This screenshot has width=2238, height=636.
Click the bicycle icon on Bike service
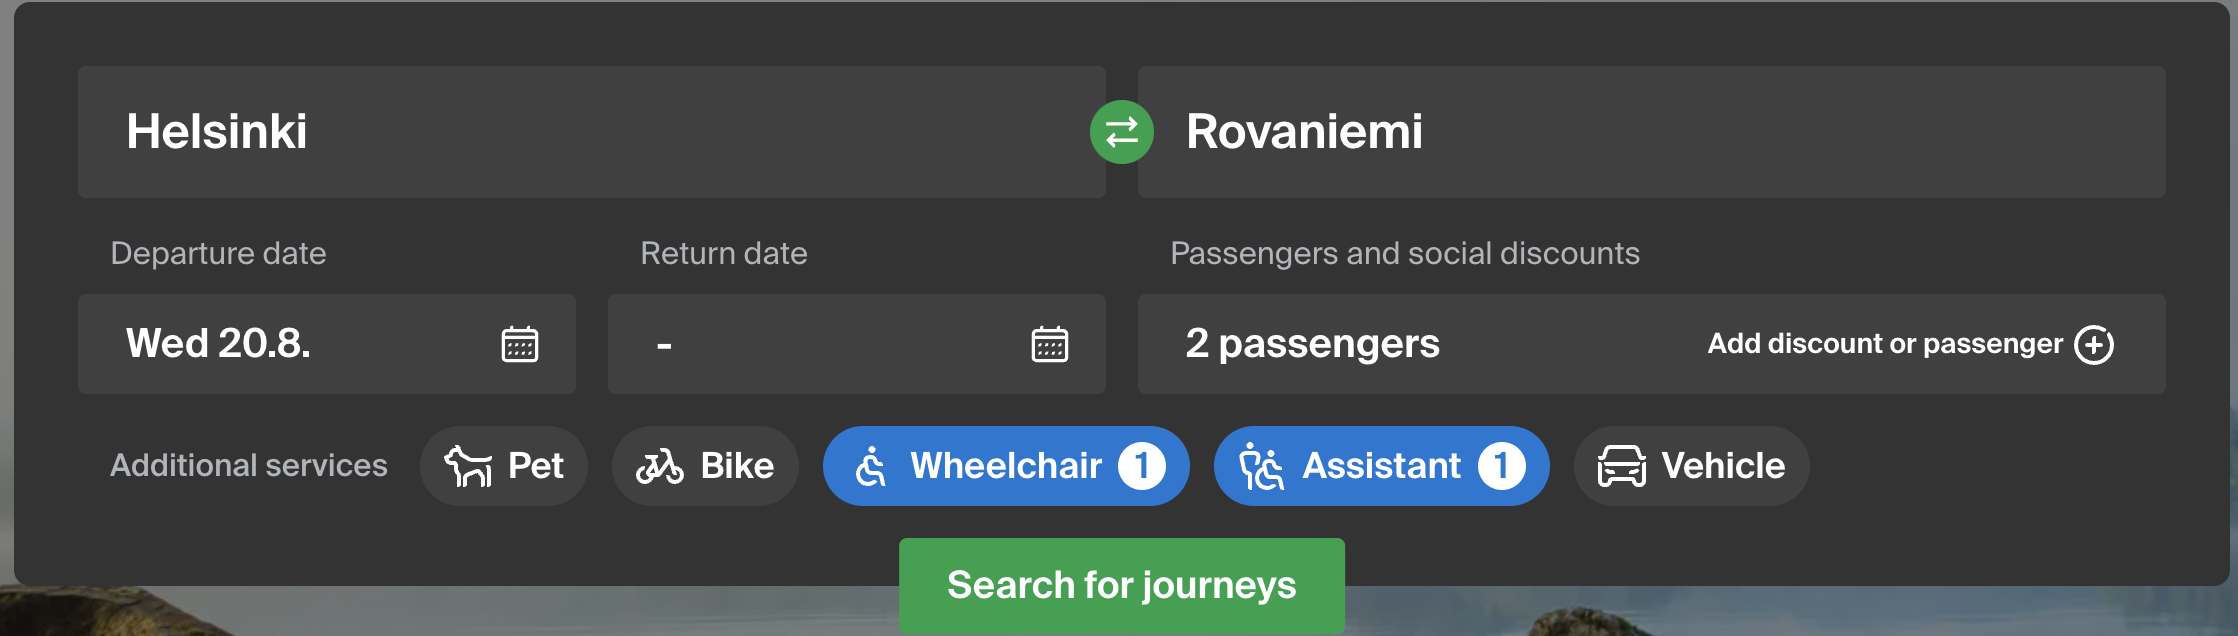(x=660, y=466)
